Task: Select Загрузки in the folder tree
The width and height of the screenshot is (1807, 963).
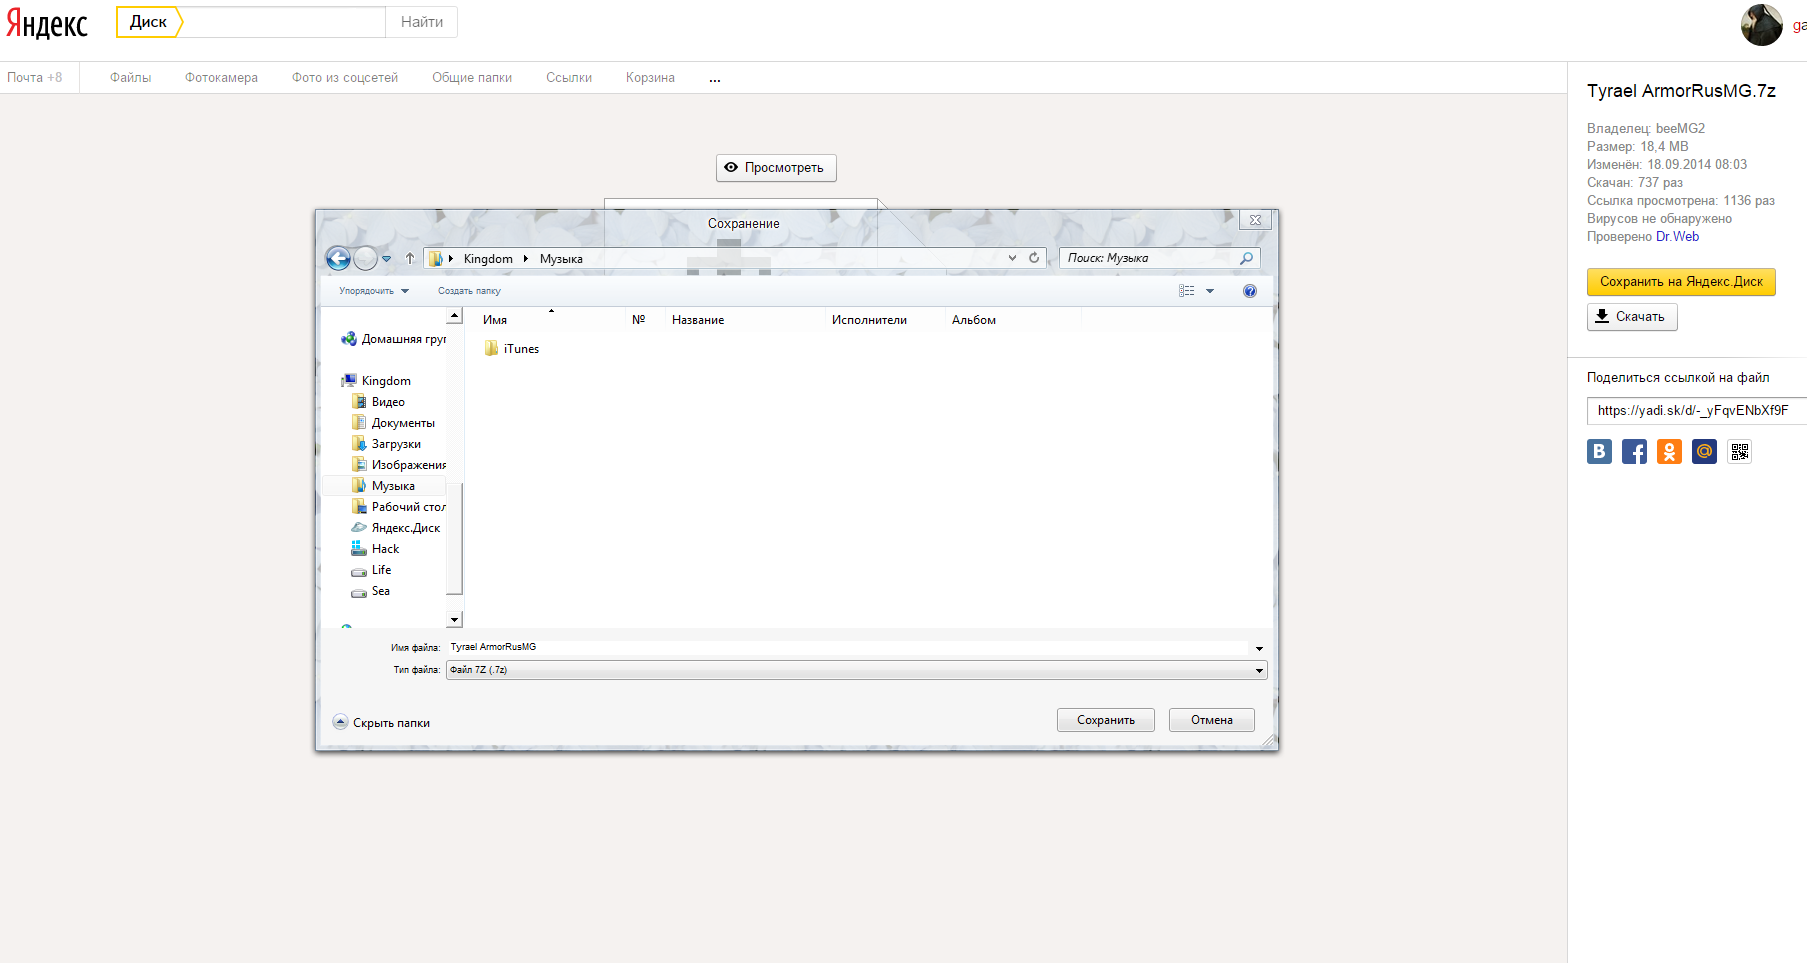Action: coord(386,444)
